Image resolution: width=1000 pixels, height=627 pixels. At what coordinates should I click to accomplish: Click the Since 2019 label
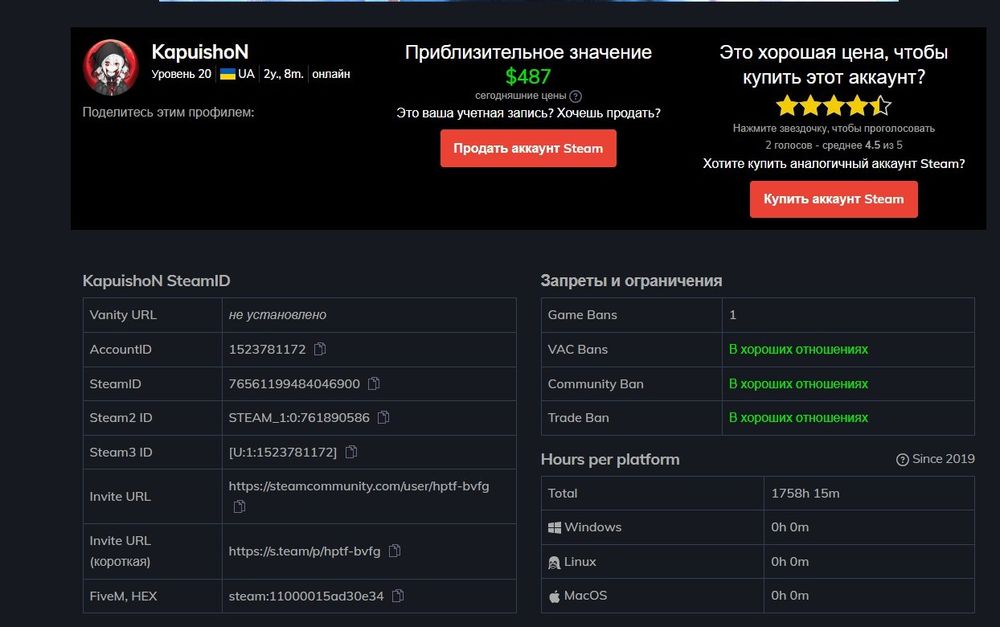coord(943,459)
